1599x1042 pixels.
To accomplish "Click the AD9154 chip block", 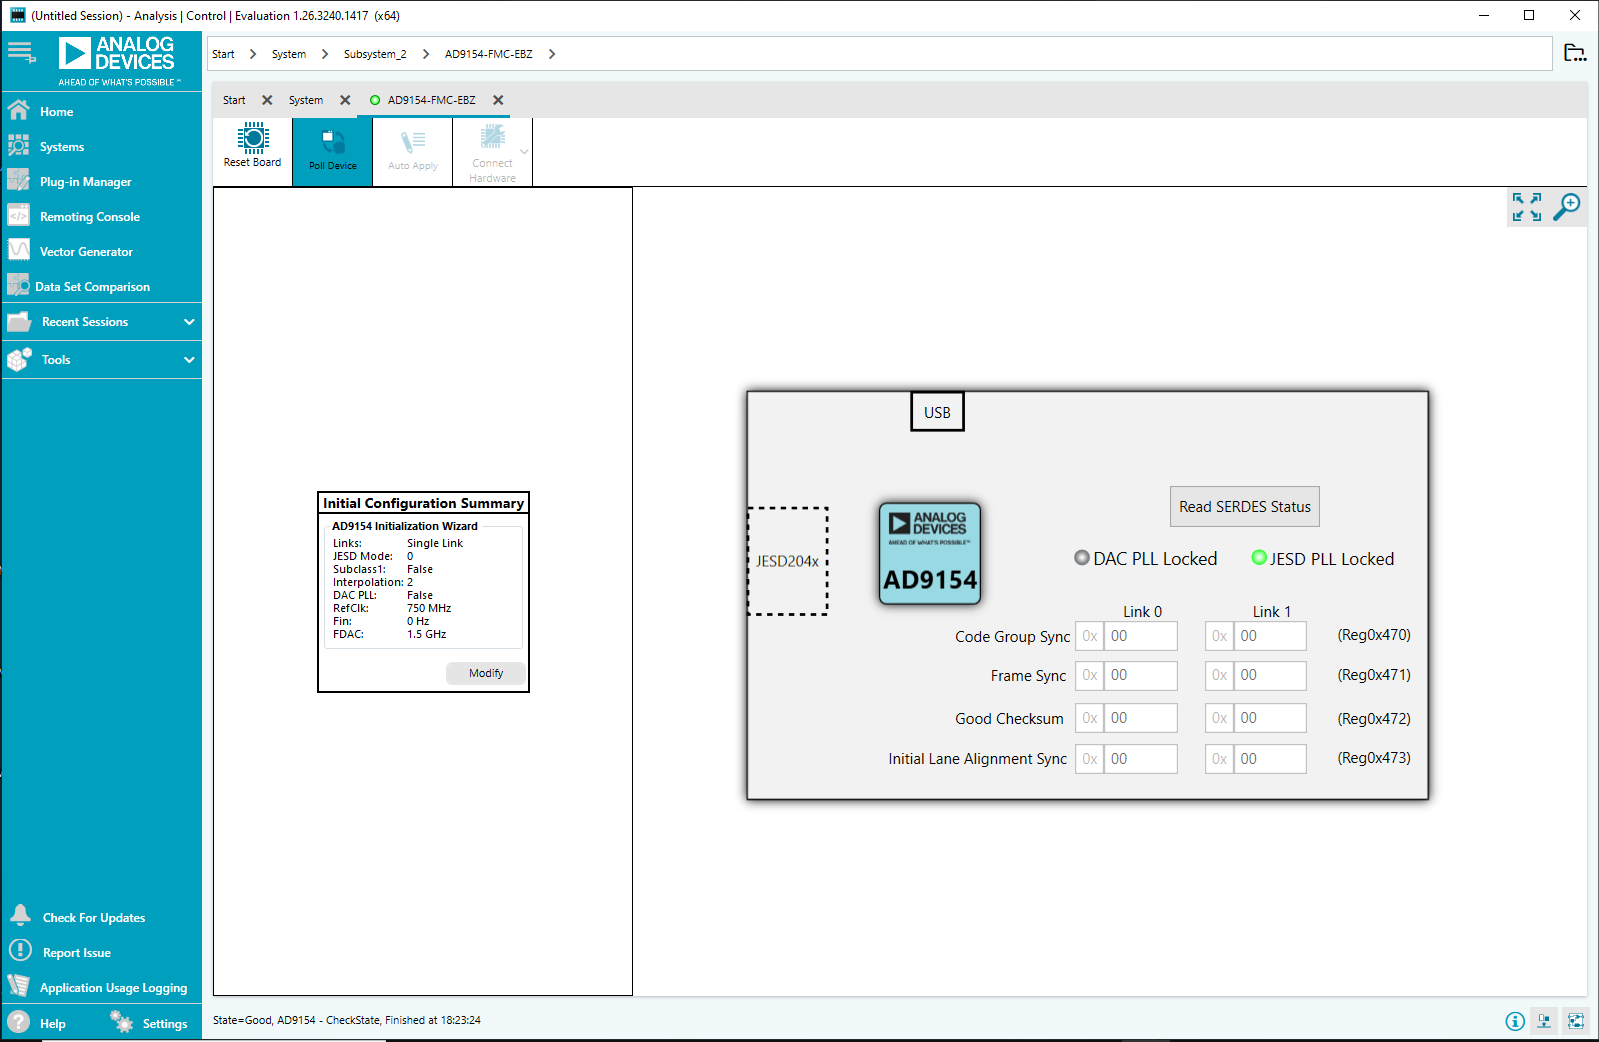I will coord(929,554).
